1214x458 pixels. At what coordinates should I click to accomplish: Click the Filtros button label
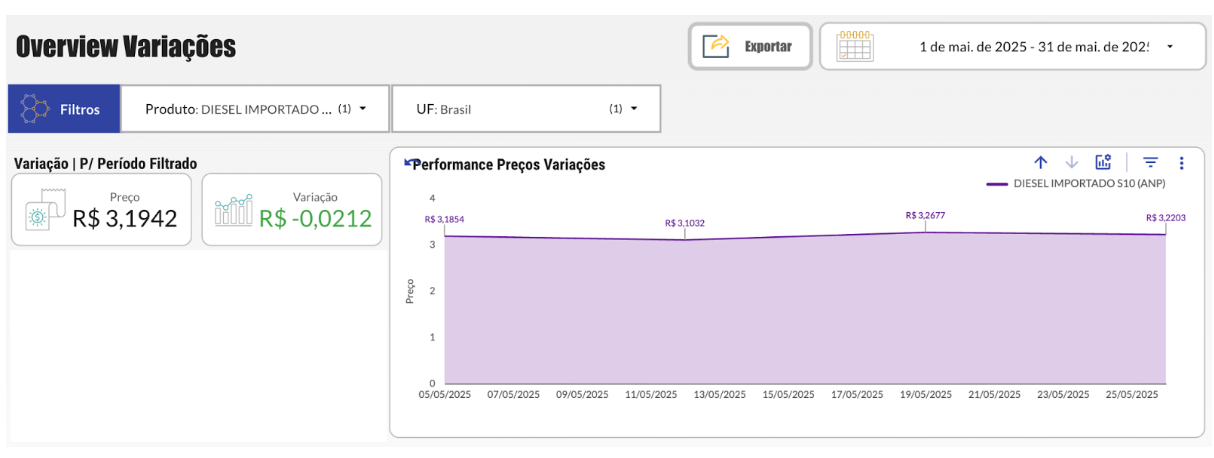(x=80, y=109)
